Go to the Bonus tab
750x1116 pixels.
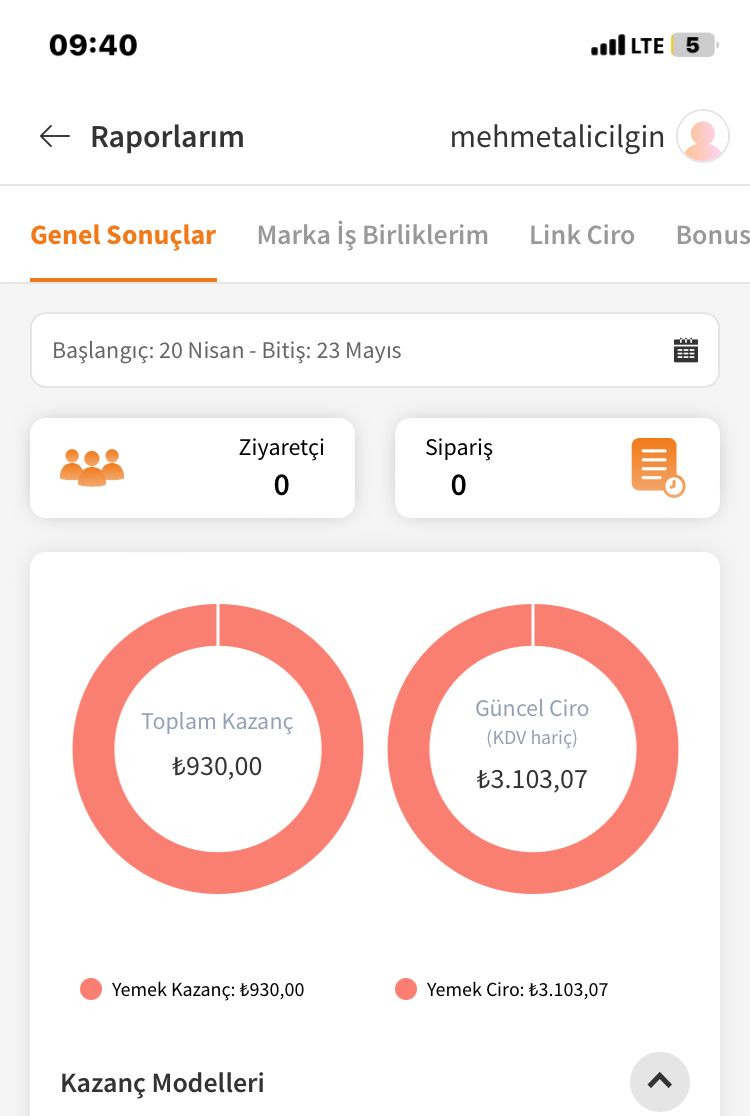712,235
